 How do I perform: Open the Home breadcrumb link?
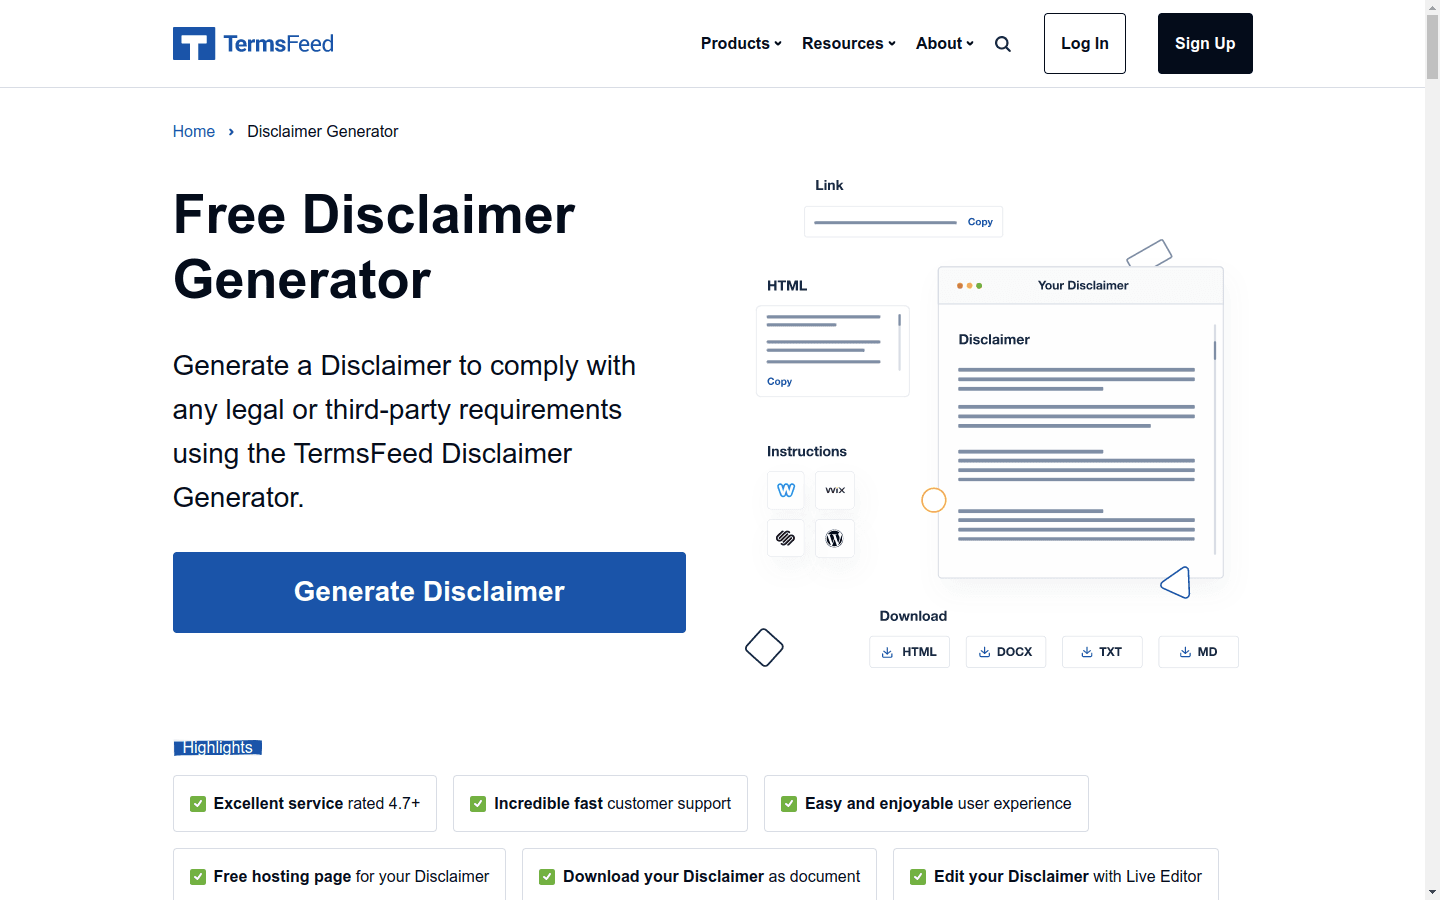pyautogui.click(x=194, y=131)
